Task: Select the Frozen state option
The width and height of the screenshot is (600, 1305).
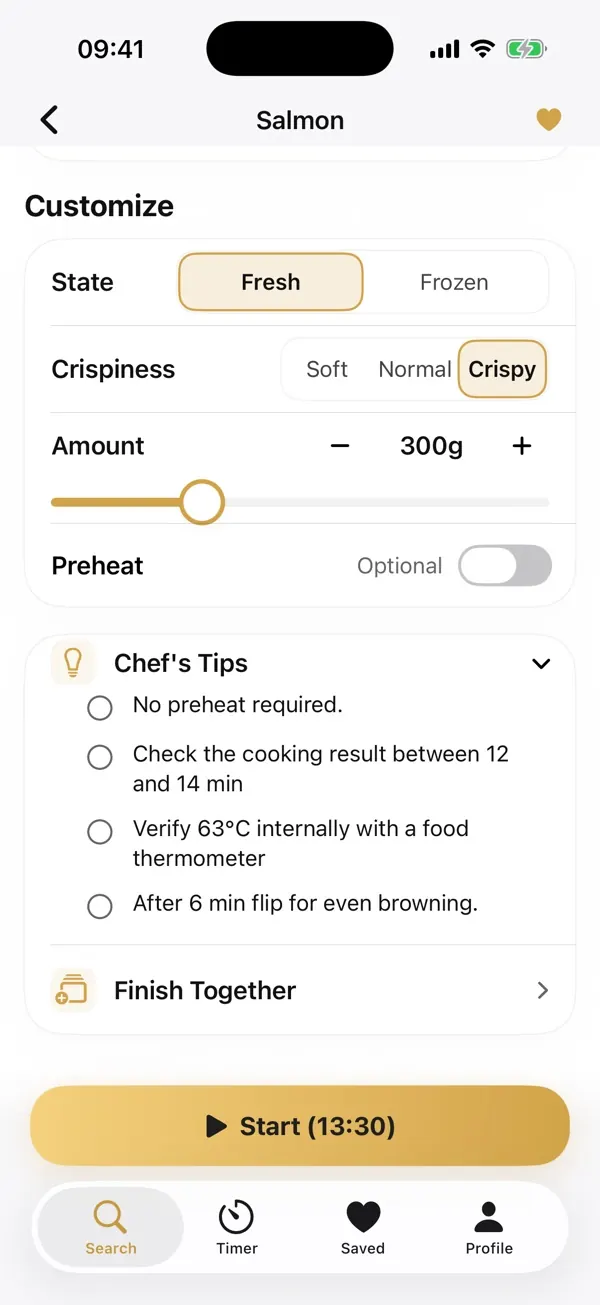Action: click(x=454, y=282)
